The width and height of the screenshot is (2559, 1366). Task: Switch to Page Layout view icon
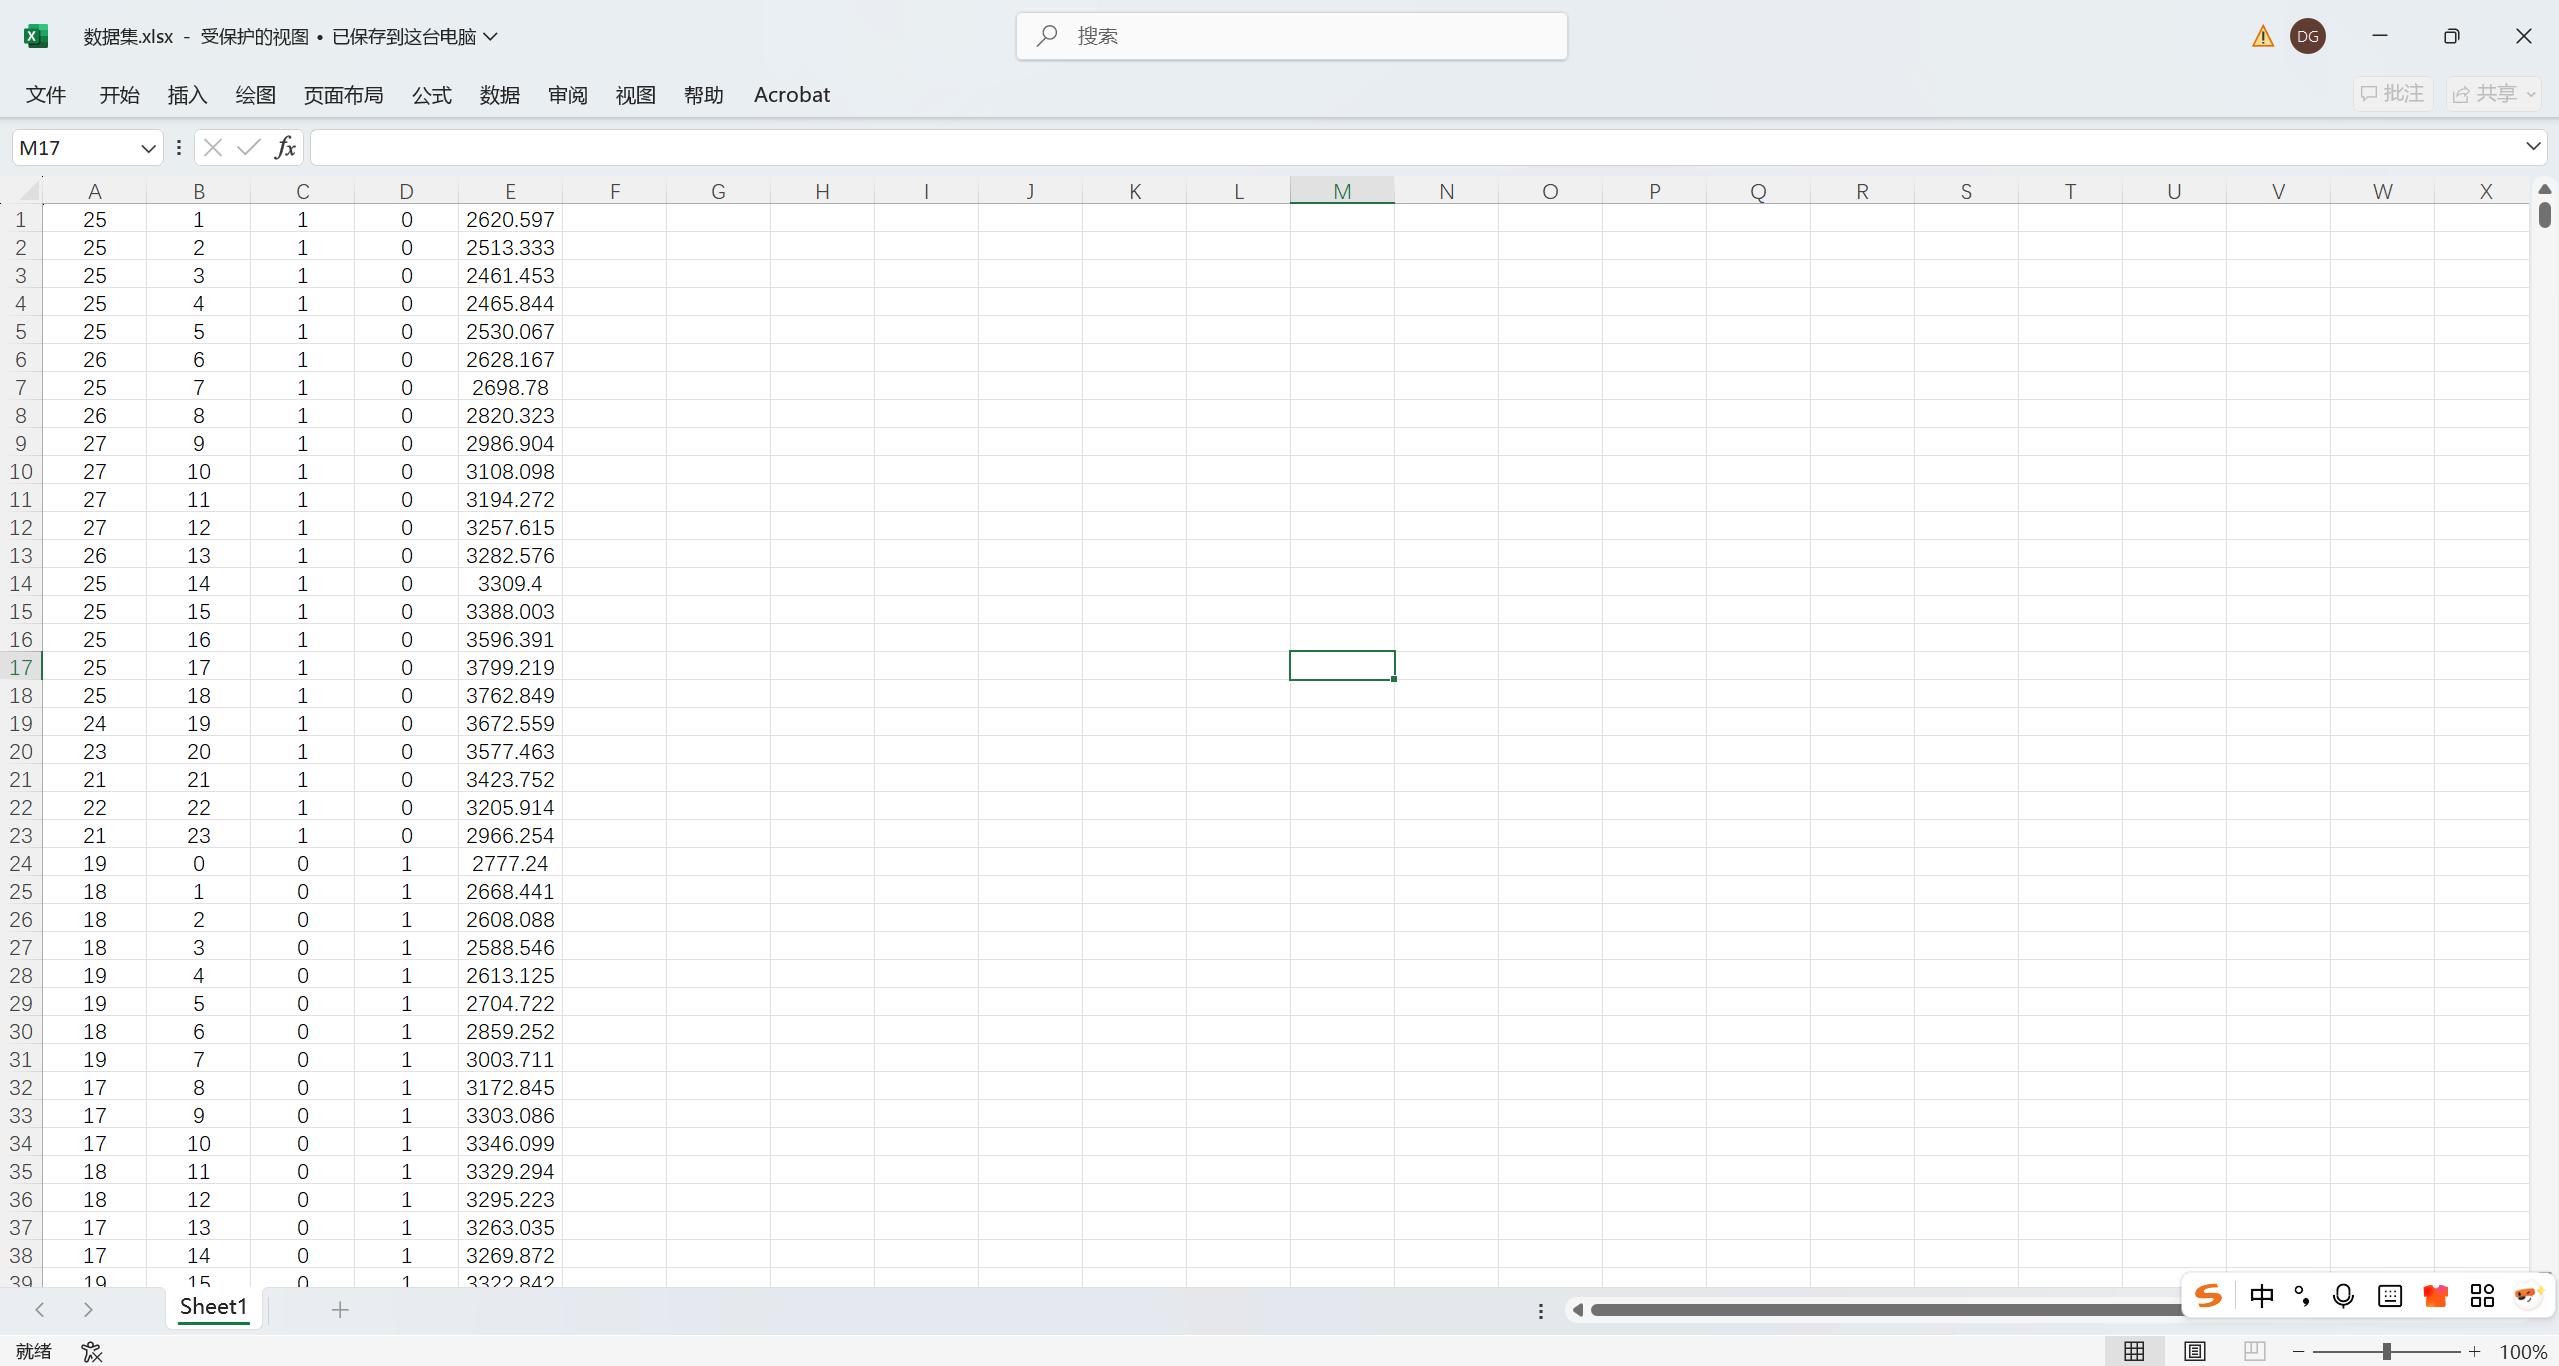[x=2194, y=1351]
